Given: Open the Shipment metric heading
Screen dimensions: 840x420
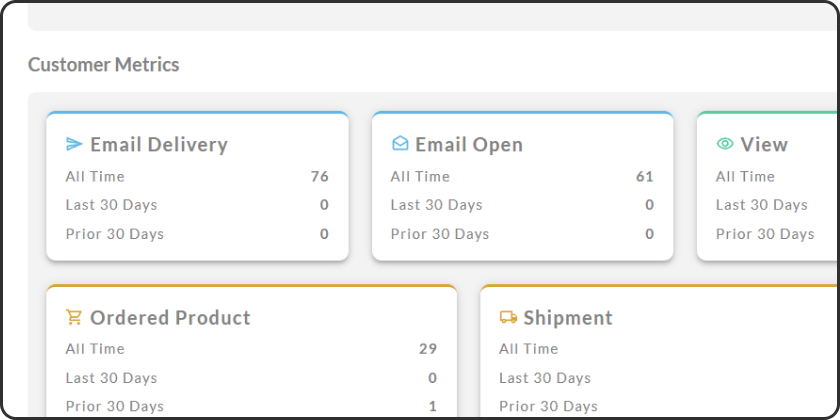Looking at the screenshot, I should [568, 318].
